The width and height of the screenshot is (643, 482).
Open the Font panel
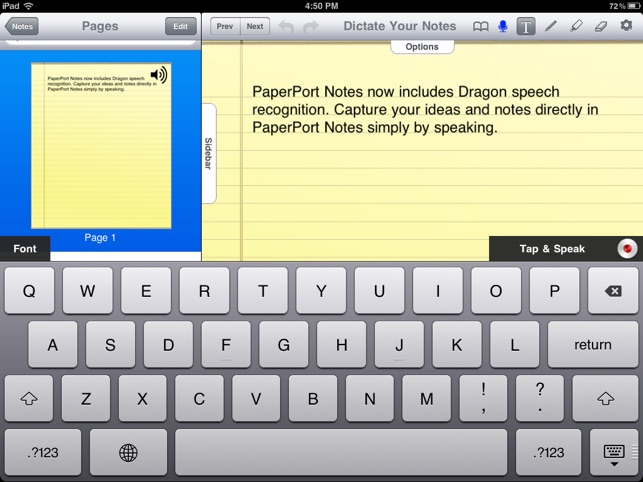pos(25,249)
